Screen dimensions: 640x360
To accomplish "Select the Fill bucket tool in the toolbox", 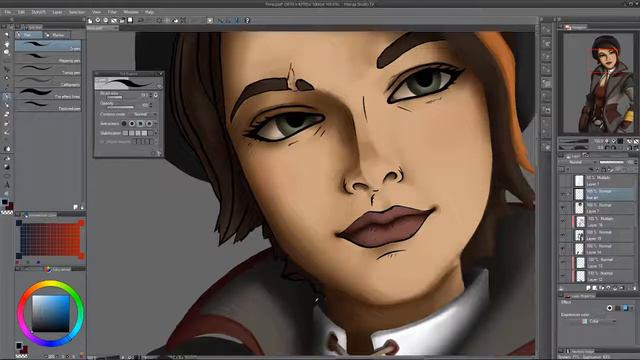I will (7, 158).
